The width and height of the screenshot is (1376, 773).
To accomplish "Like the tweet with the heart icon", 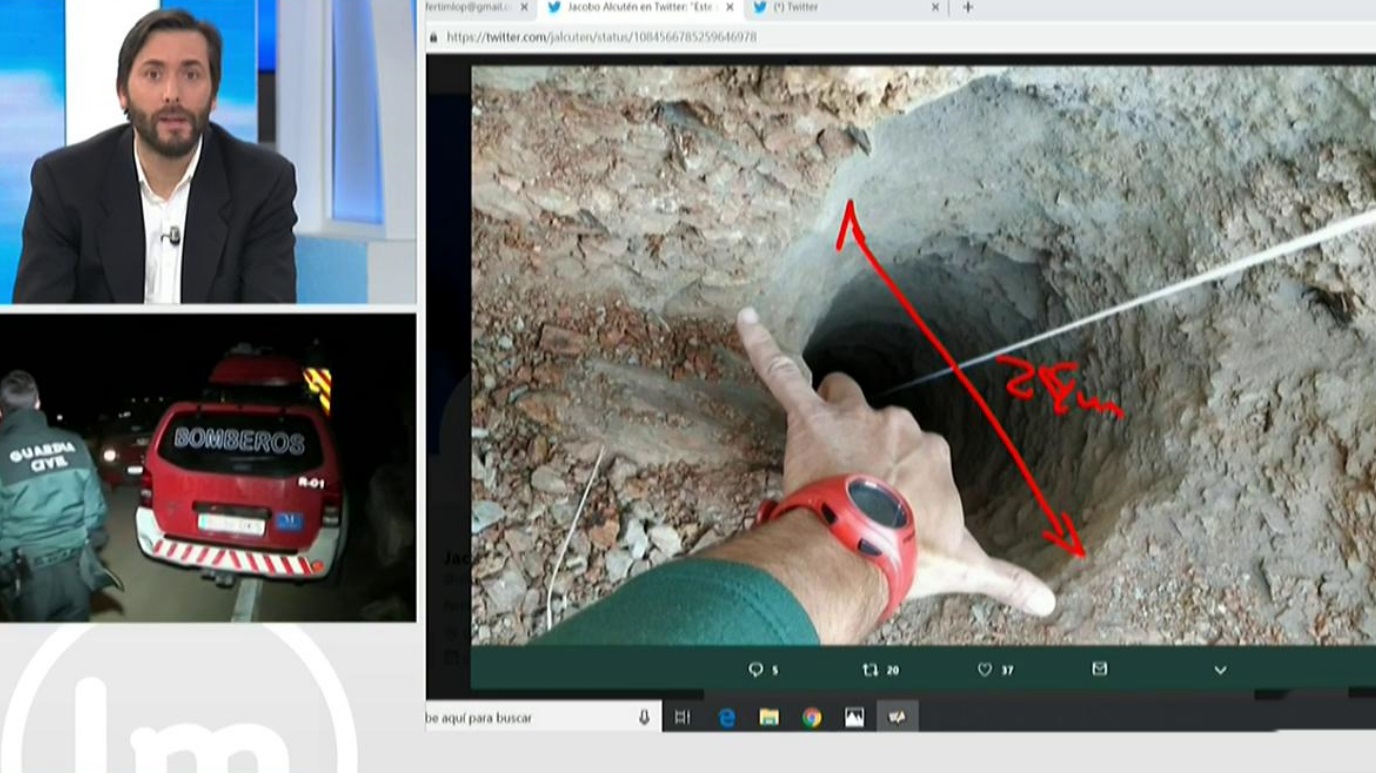I will point(985,670).
